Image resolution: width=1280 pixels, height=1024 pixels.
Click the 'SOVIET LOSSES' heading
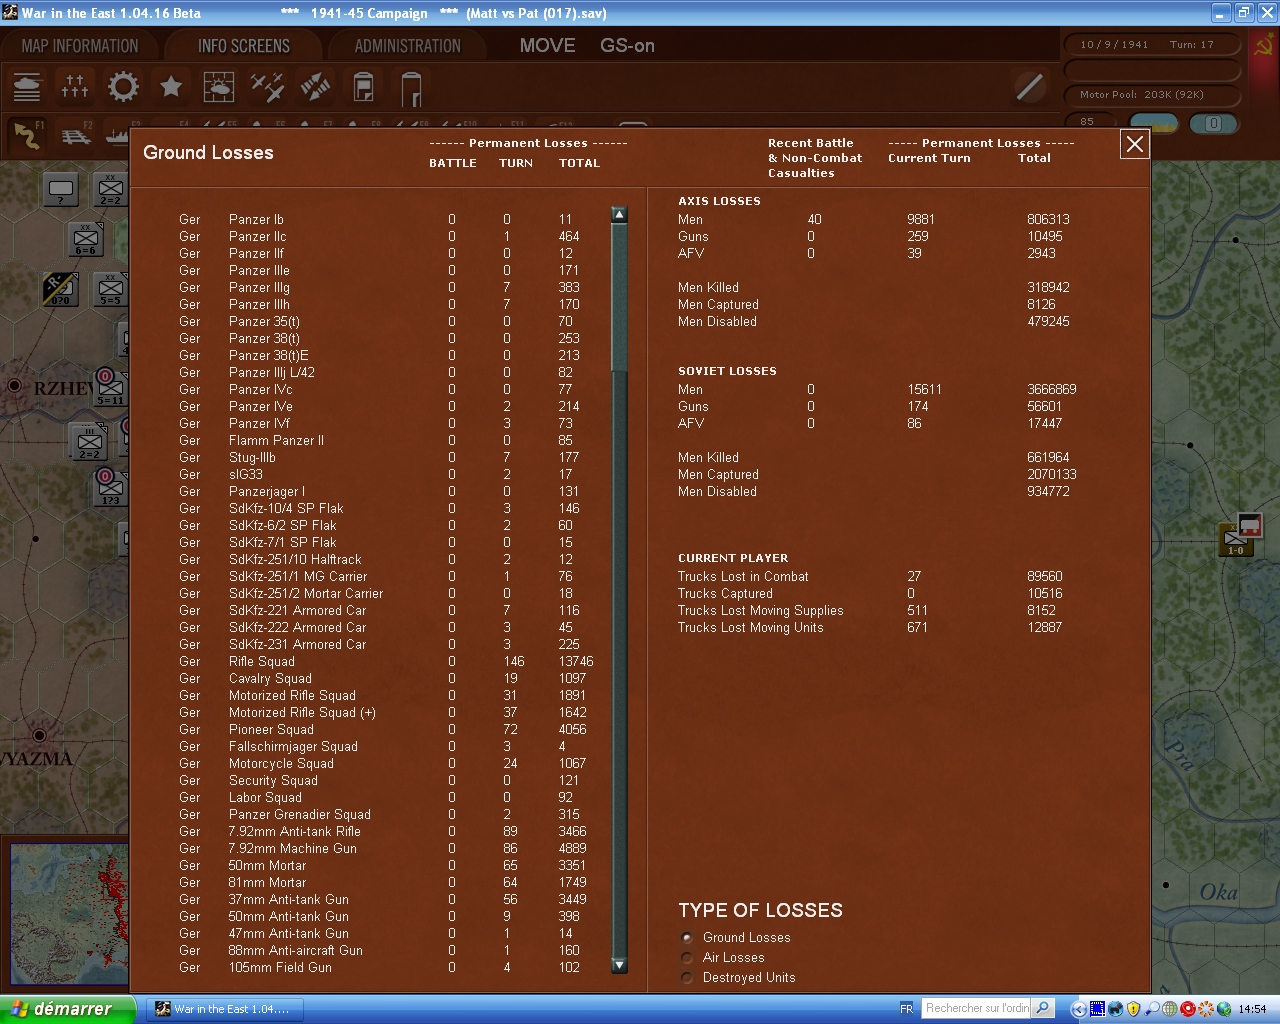(x=727, y=371)
